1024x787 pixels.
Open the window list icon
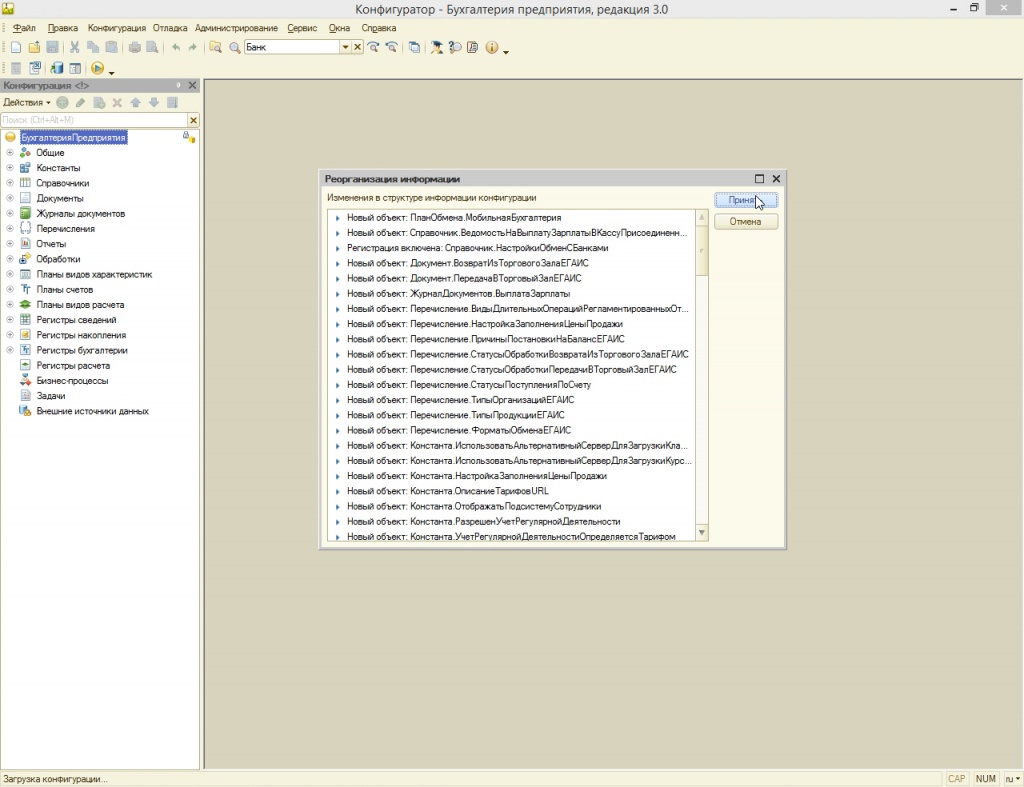tap(414, 47)
